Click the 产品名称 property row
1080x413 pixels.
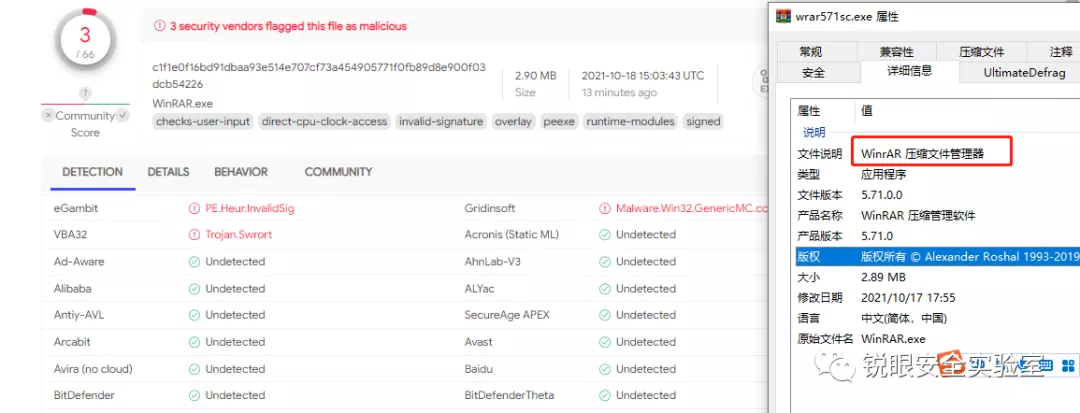(937, 215)
